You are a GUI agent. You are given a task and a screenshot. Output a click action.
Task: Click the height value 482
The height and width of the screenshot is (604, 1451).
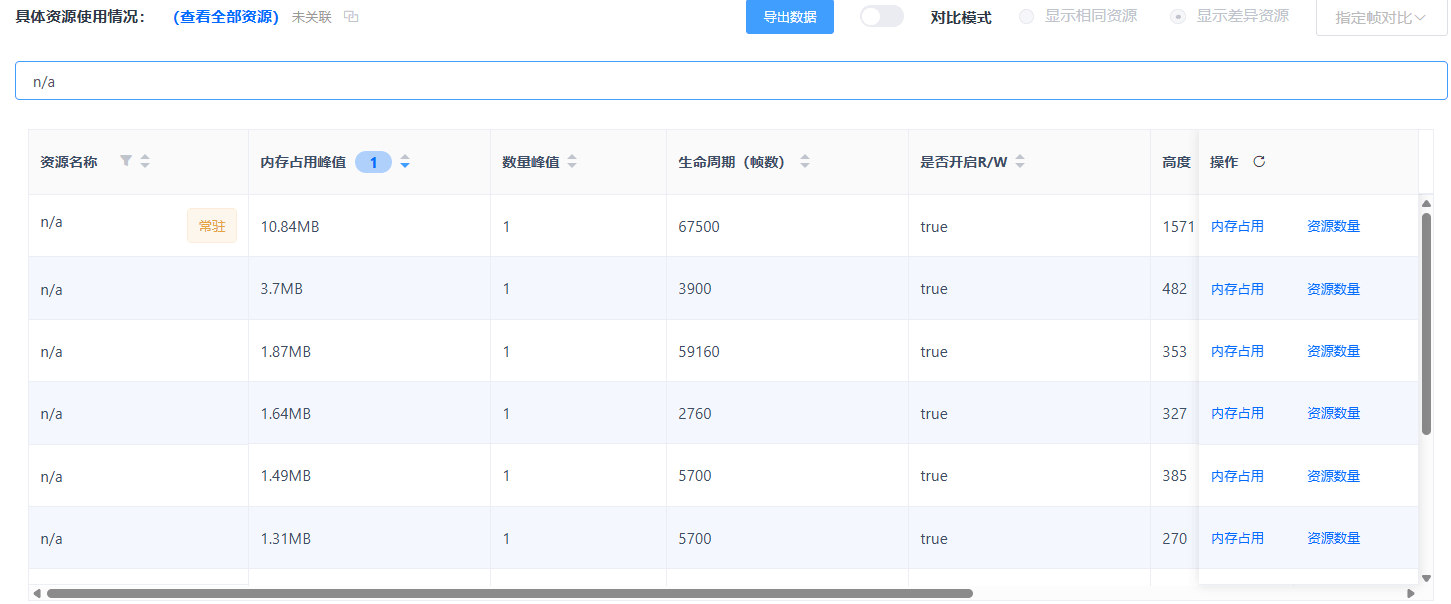1175,289
